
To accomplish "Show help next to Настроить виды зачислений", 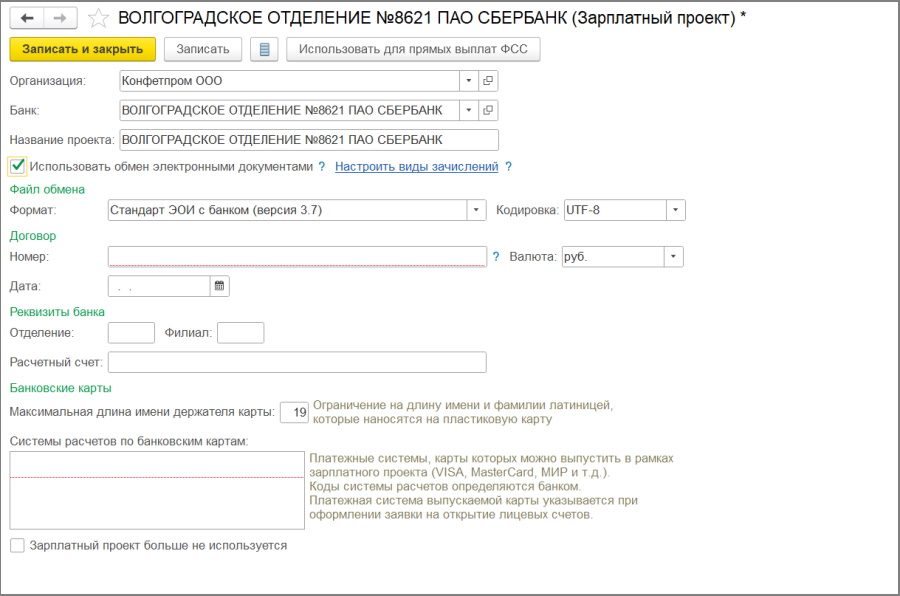I will pos(509,167).
